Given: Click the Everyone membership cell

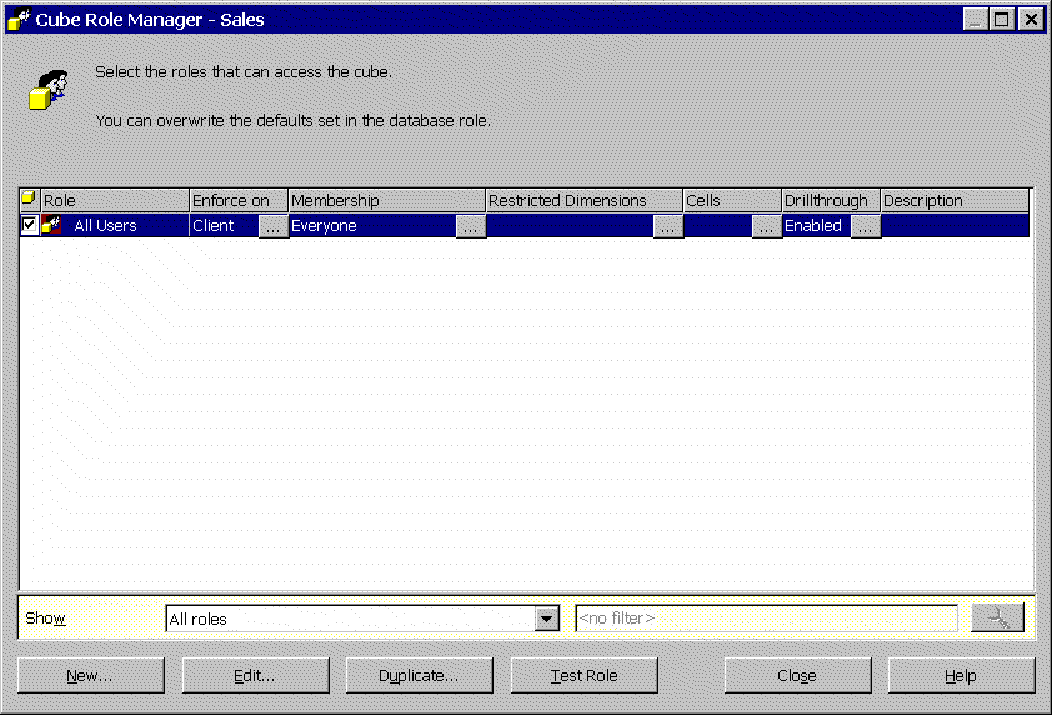Looking at the screenshot, I should 372,226.
